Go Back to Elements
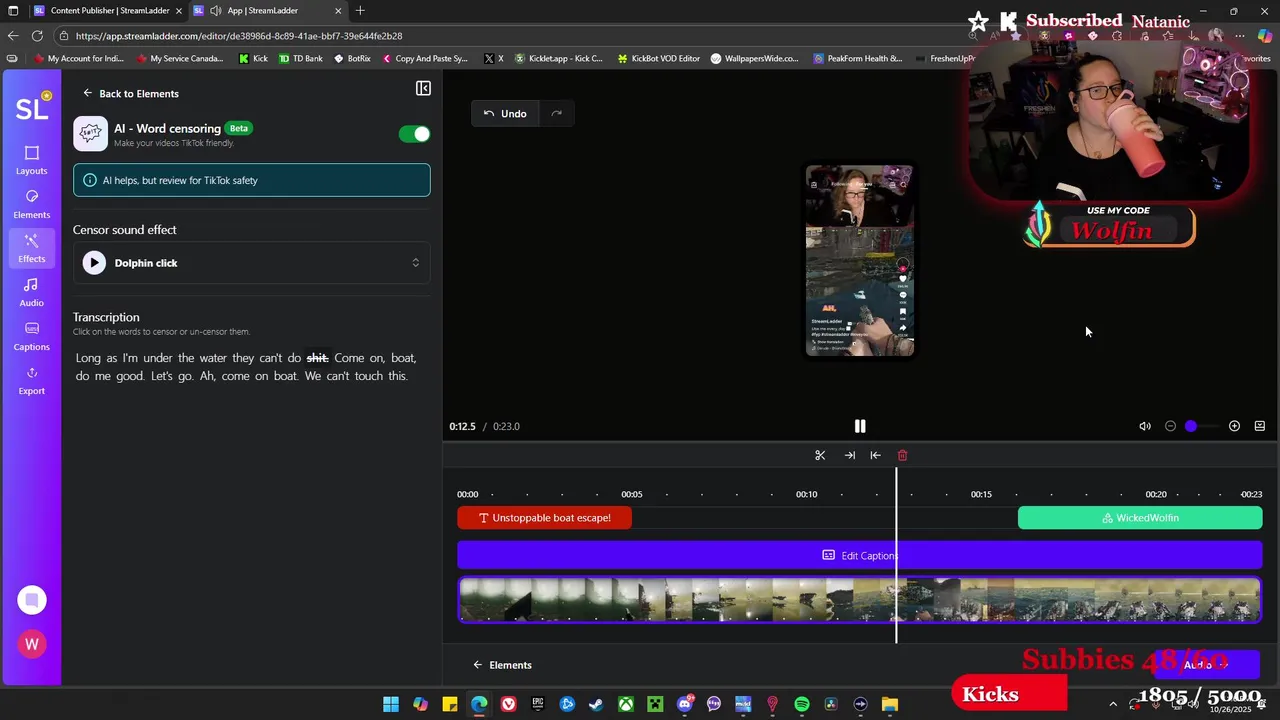 coord(131,93)
